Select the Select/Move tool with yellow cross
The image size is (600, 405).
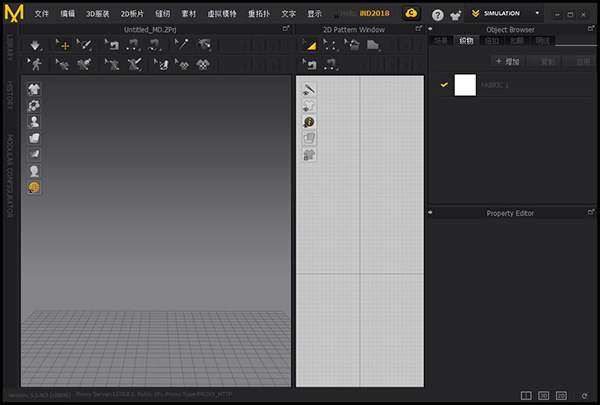coord(62,46)
